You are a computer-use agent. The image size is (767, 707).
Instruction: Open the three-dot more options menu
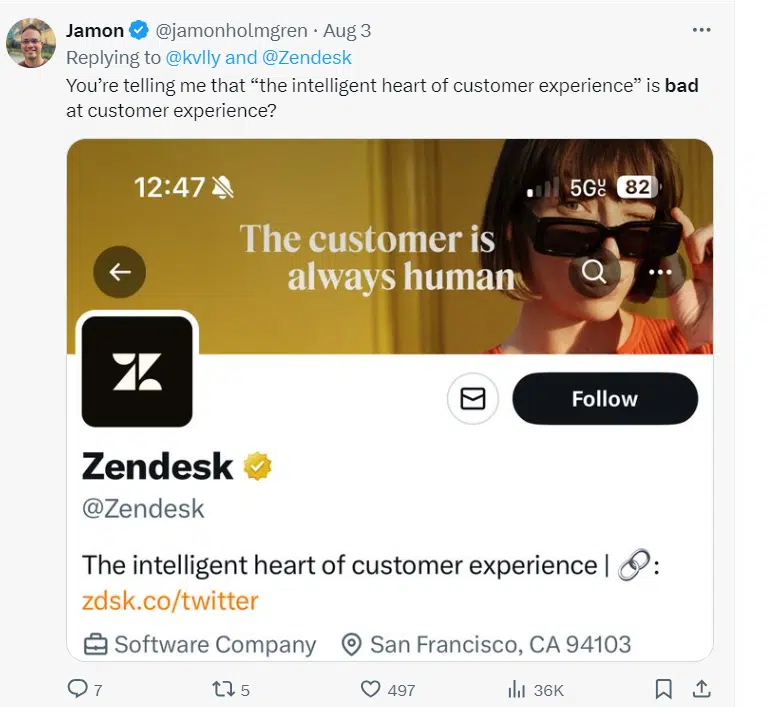(x=702, y=30)
